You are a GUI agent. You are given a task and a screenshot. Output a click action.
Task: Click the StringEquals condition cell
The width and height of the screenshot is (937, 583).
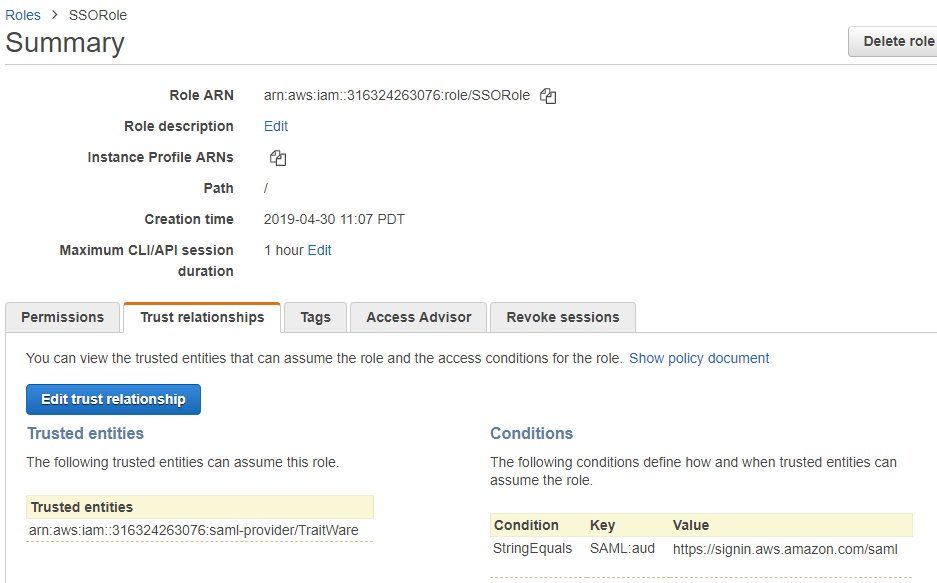[532, 548]
